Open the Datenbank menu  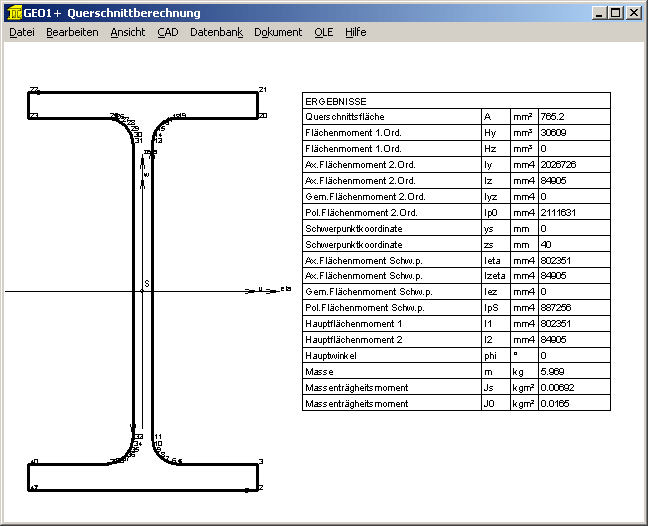click(x=216, y=32)
